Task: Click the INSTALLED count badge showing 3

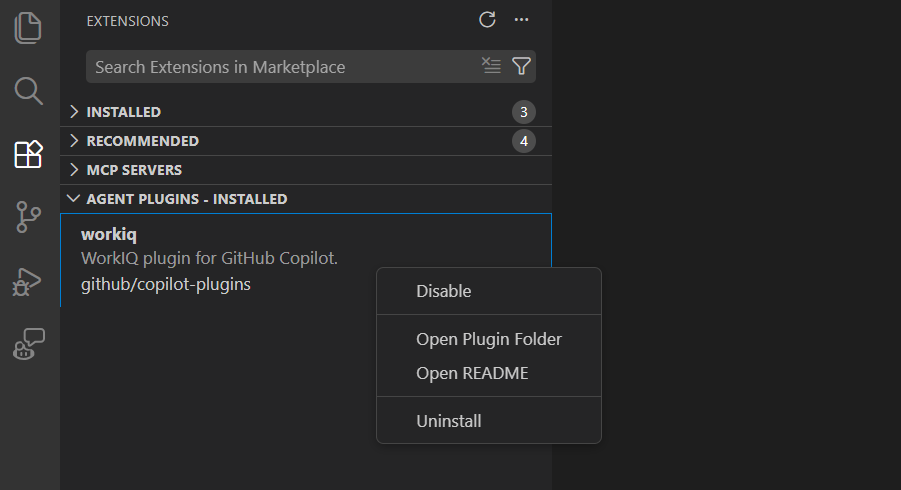Action: click(x=523, y=112)
